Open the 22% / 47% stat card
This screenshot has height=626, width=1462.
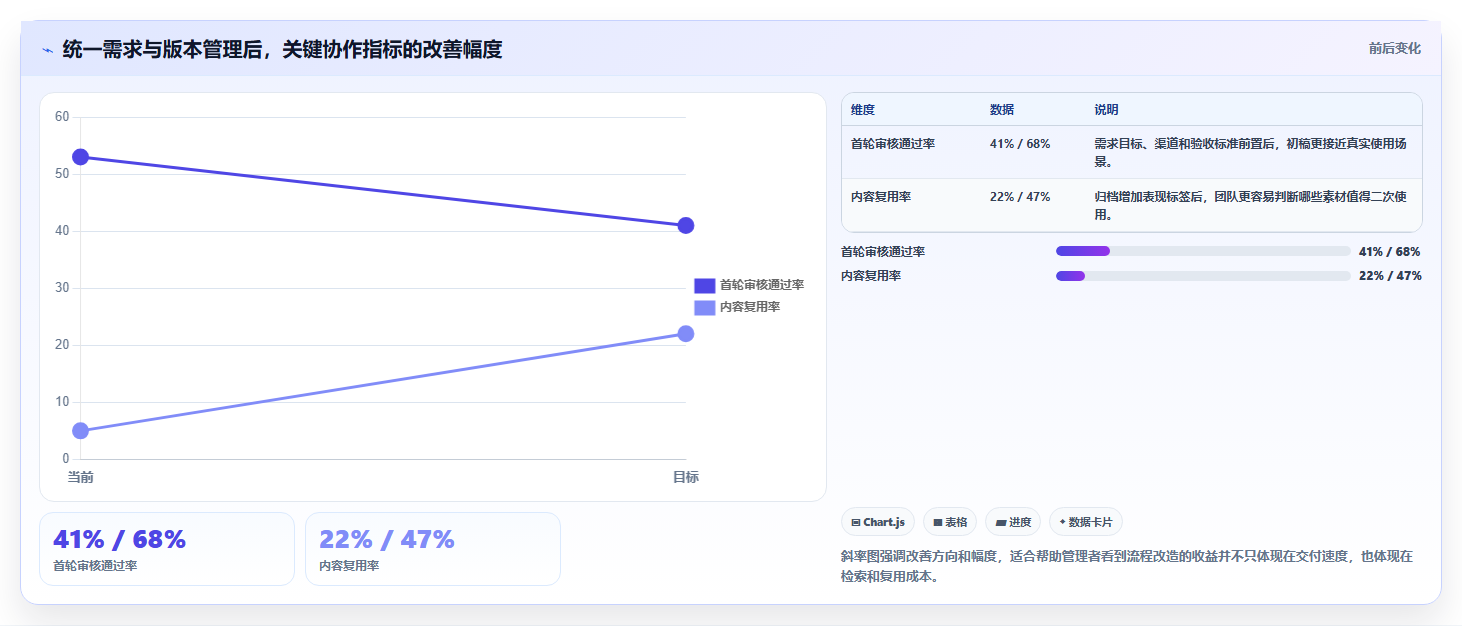433,549
